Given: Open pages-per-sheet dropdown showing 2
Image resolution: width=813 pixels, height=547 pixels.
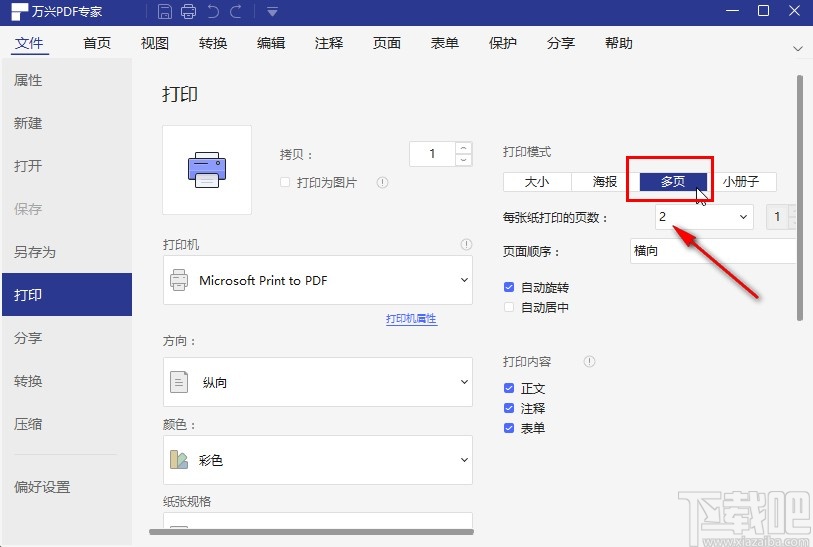Looking at the screenshot, I should pyautogui.click(x=704, y=217).
